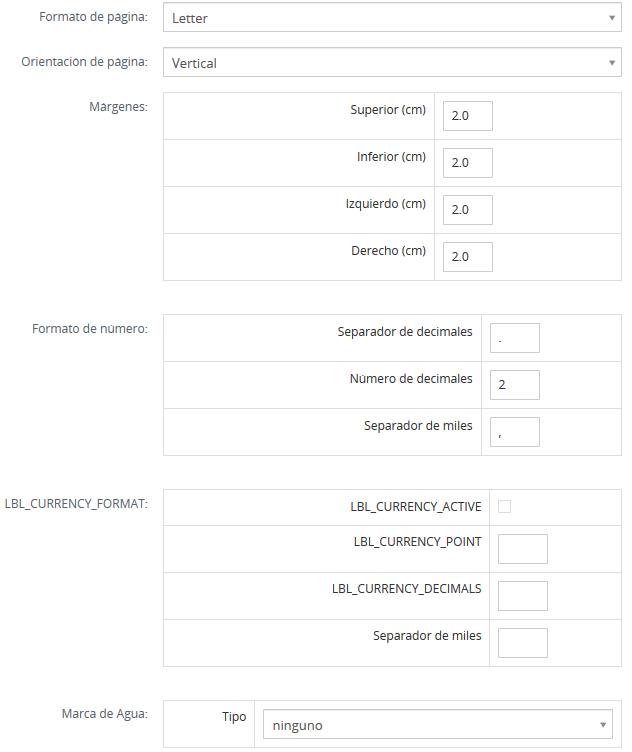Viewport: 632px width, 752px height.
Task: Select the Izquierdo (cm) margin field
Action: [x=467, y=209]
